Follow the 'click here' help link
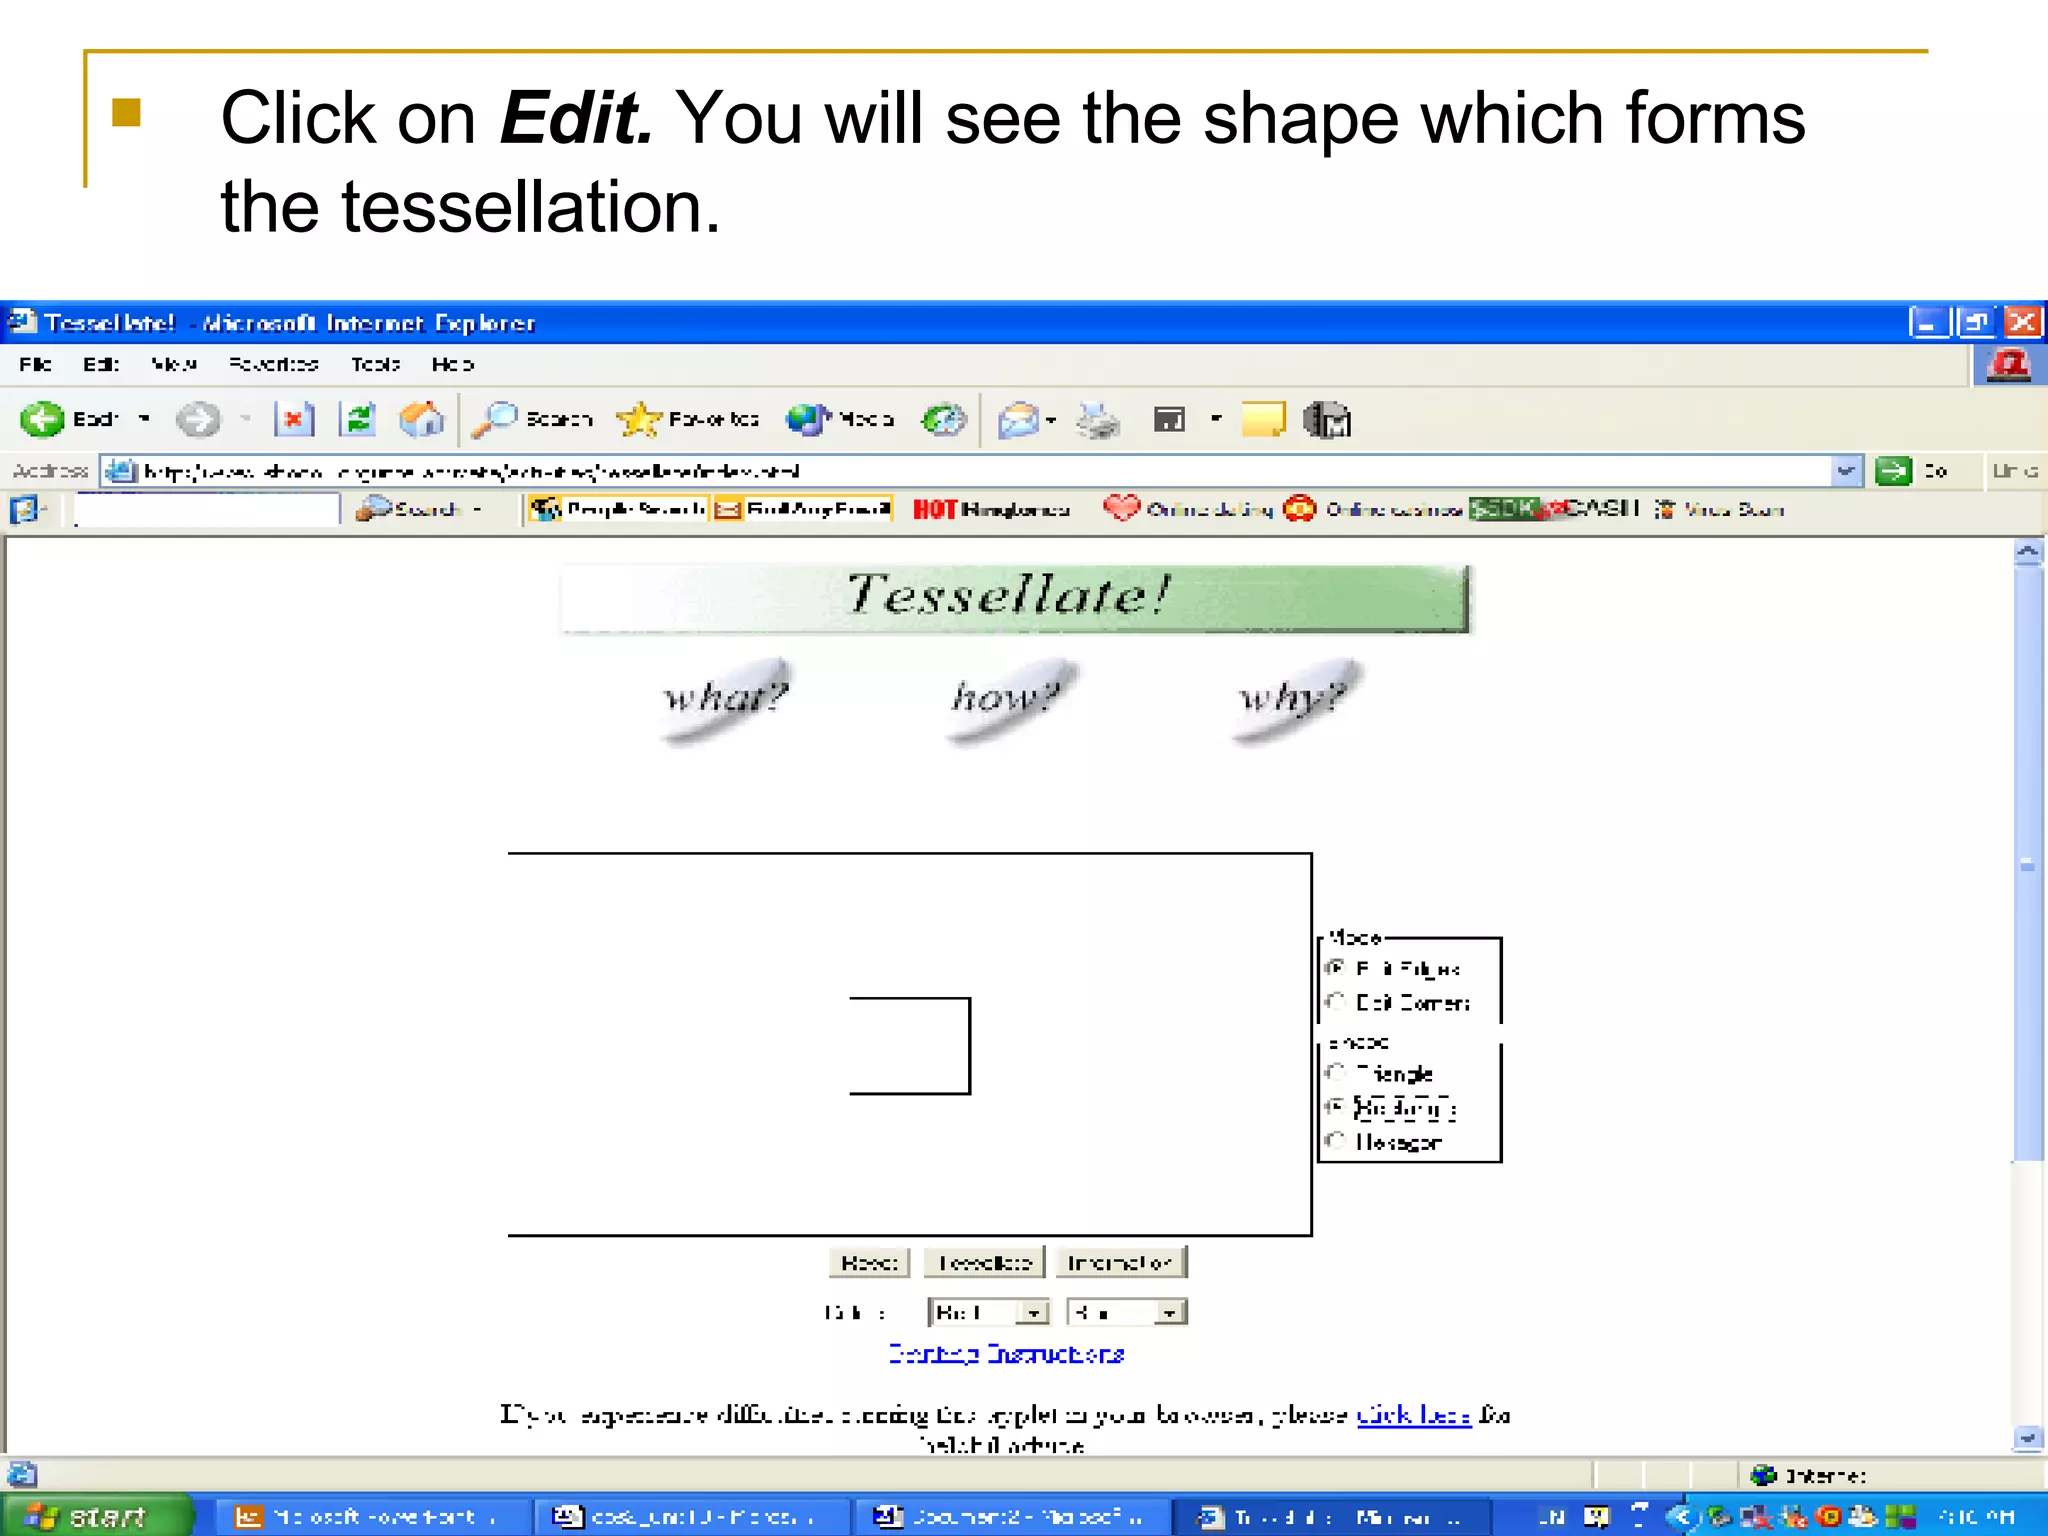Screen dimensions: 2048x1536 click(x=1414, y=1415)
